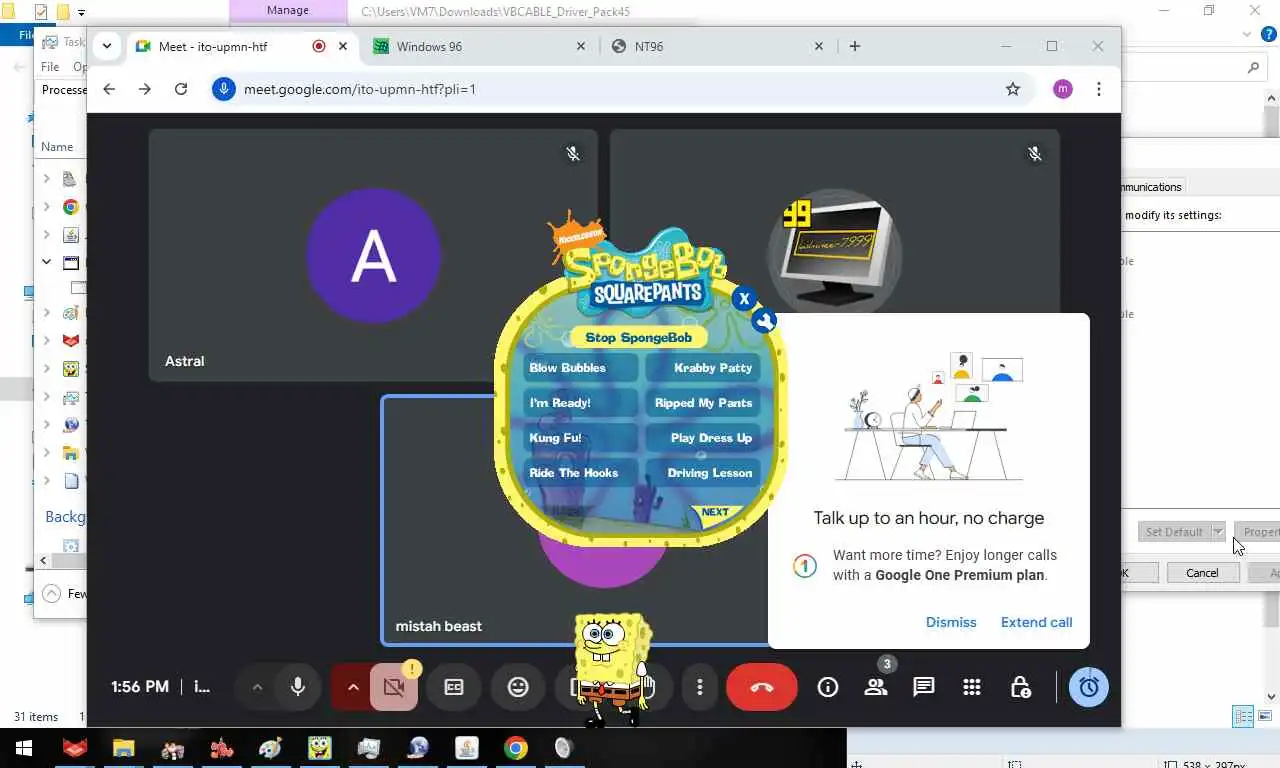This screenshot has height=768, width=1280.
Task: Open the activities grid icon
Action: point(972,687)
